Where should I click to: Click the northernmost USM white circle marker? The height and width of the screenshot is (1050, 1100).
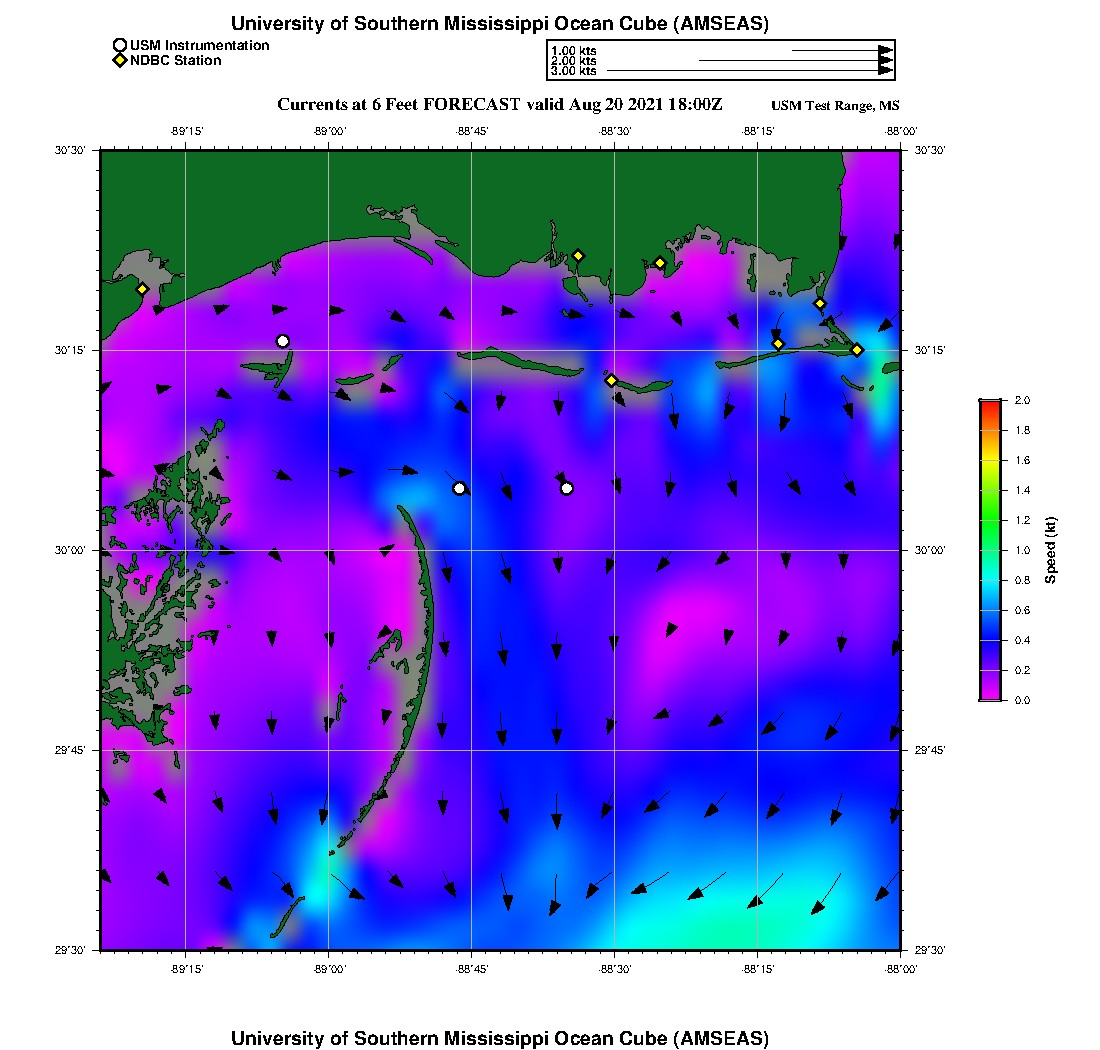[x=283, y=341]
